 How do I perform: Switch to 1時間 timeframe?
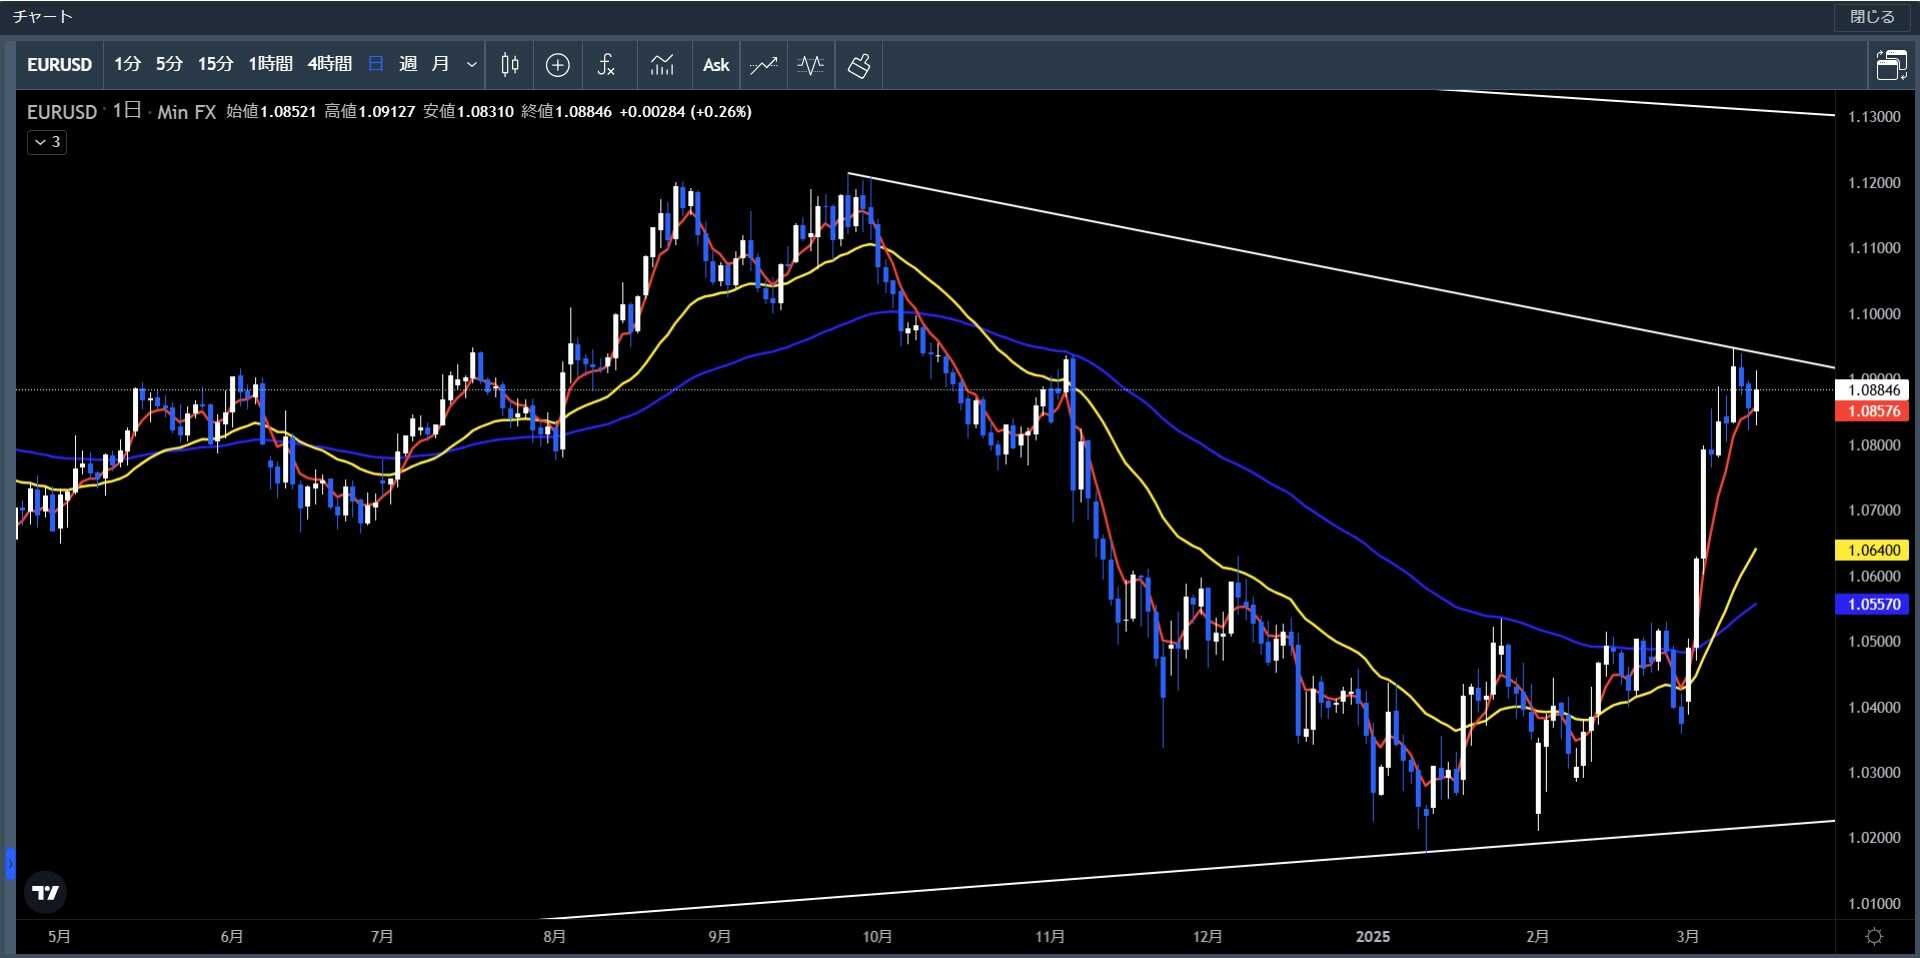point(270,64)
